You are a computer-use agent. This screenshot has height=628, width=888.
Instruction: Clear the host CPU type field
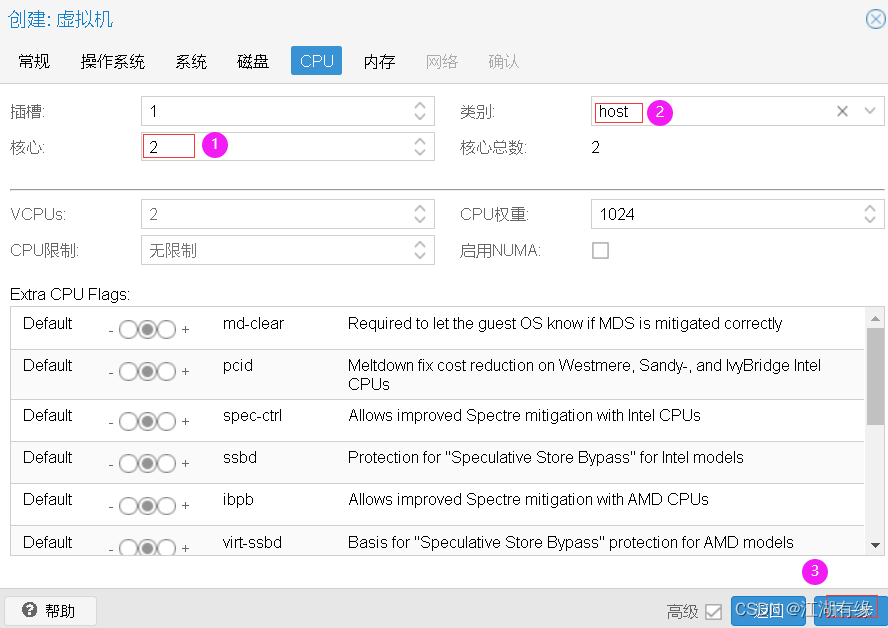(x=842, y=111)
